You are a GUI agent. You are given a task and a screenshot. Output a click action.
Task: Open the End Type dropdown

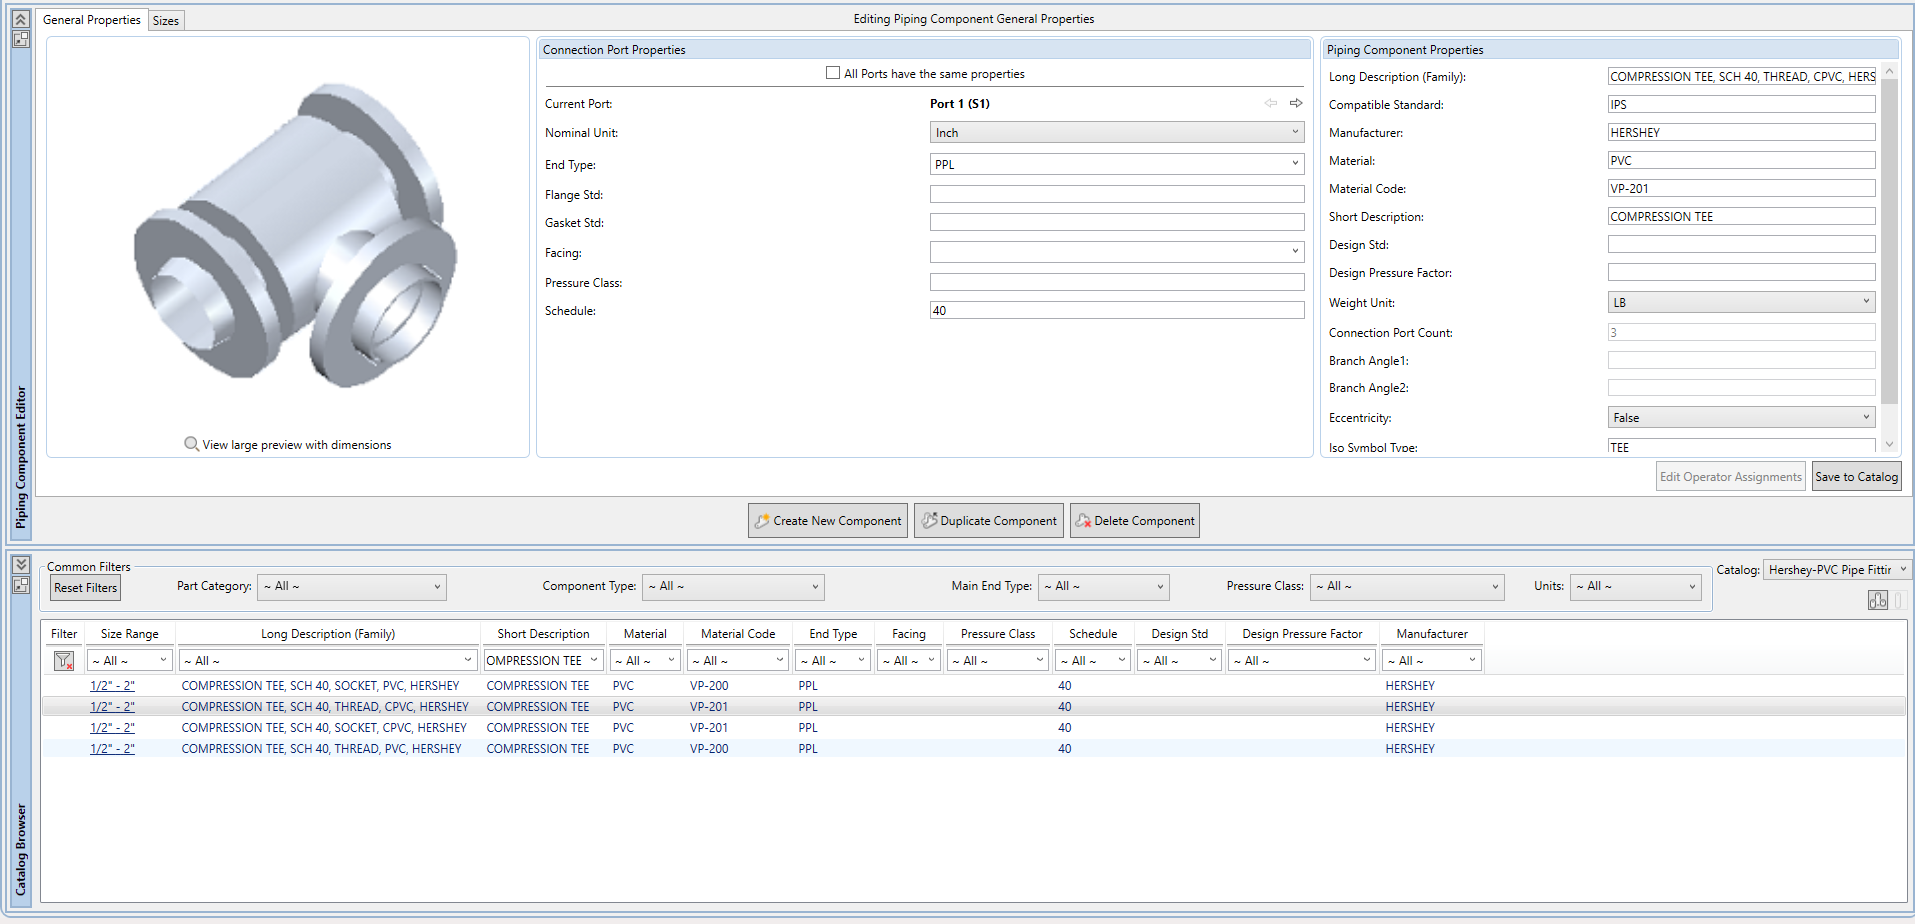pyautogui.click(x=1116, y=164)
